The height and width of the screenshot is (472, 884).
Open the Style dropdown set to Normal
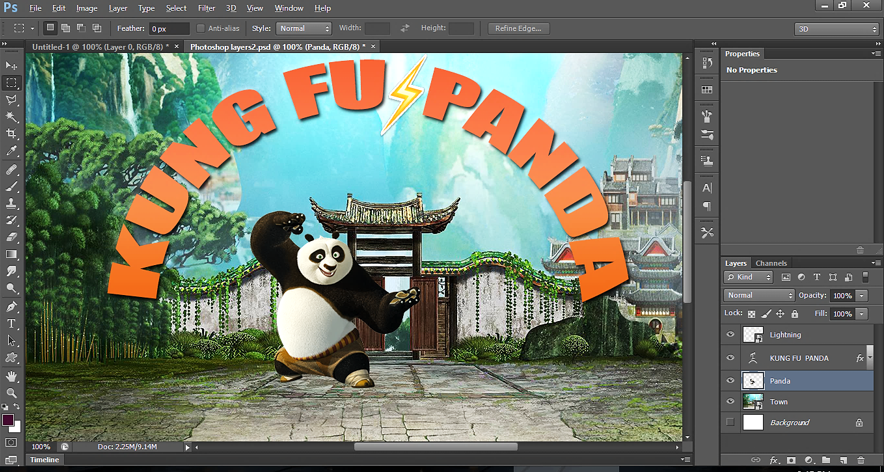(x=303, y=28)
